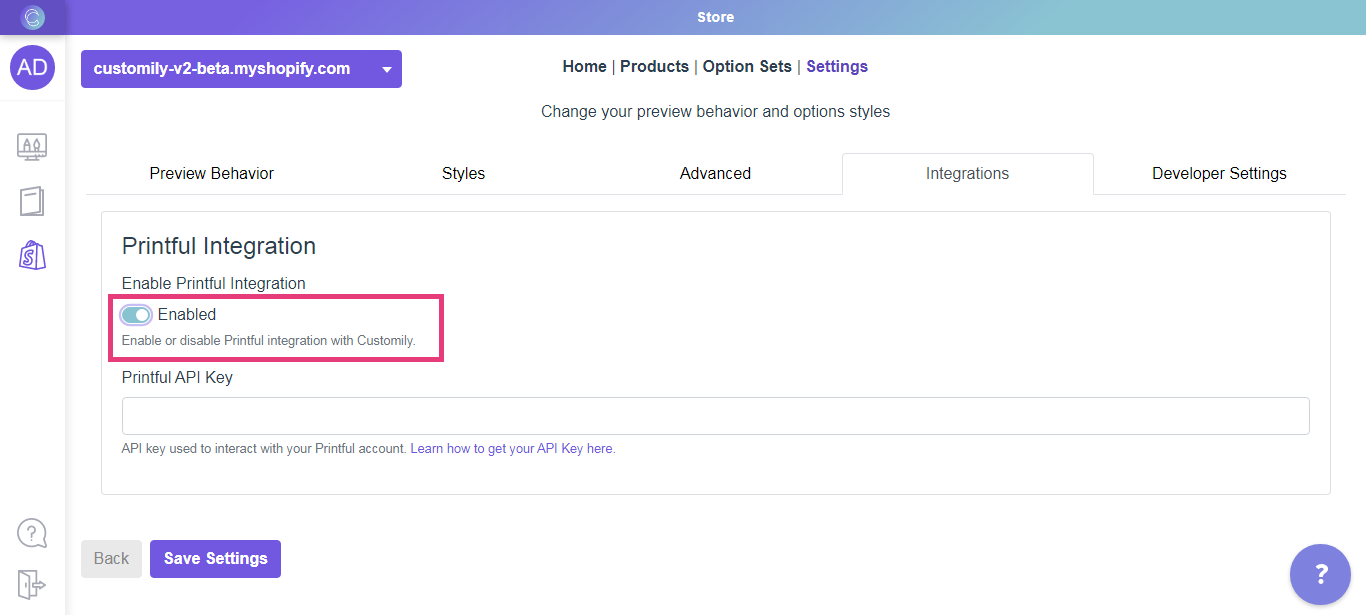Open the AD user avatar

[x=32, y=67]
